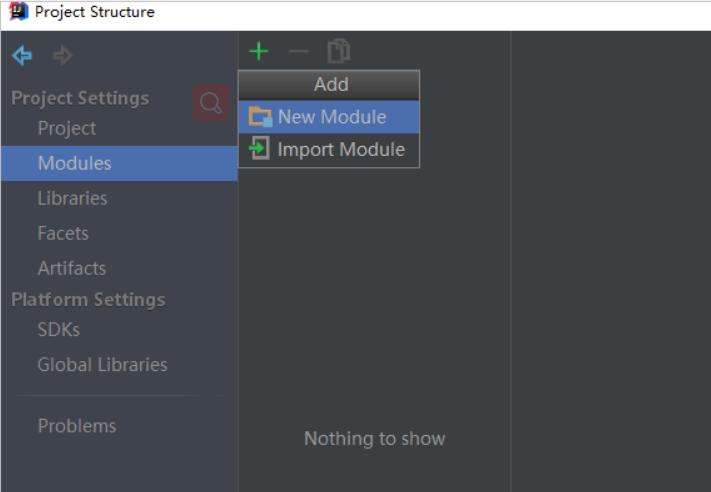
Task: Go to Facets settings
Action: (x=63, y=233)
